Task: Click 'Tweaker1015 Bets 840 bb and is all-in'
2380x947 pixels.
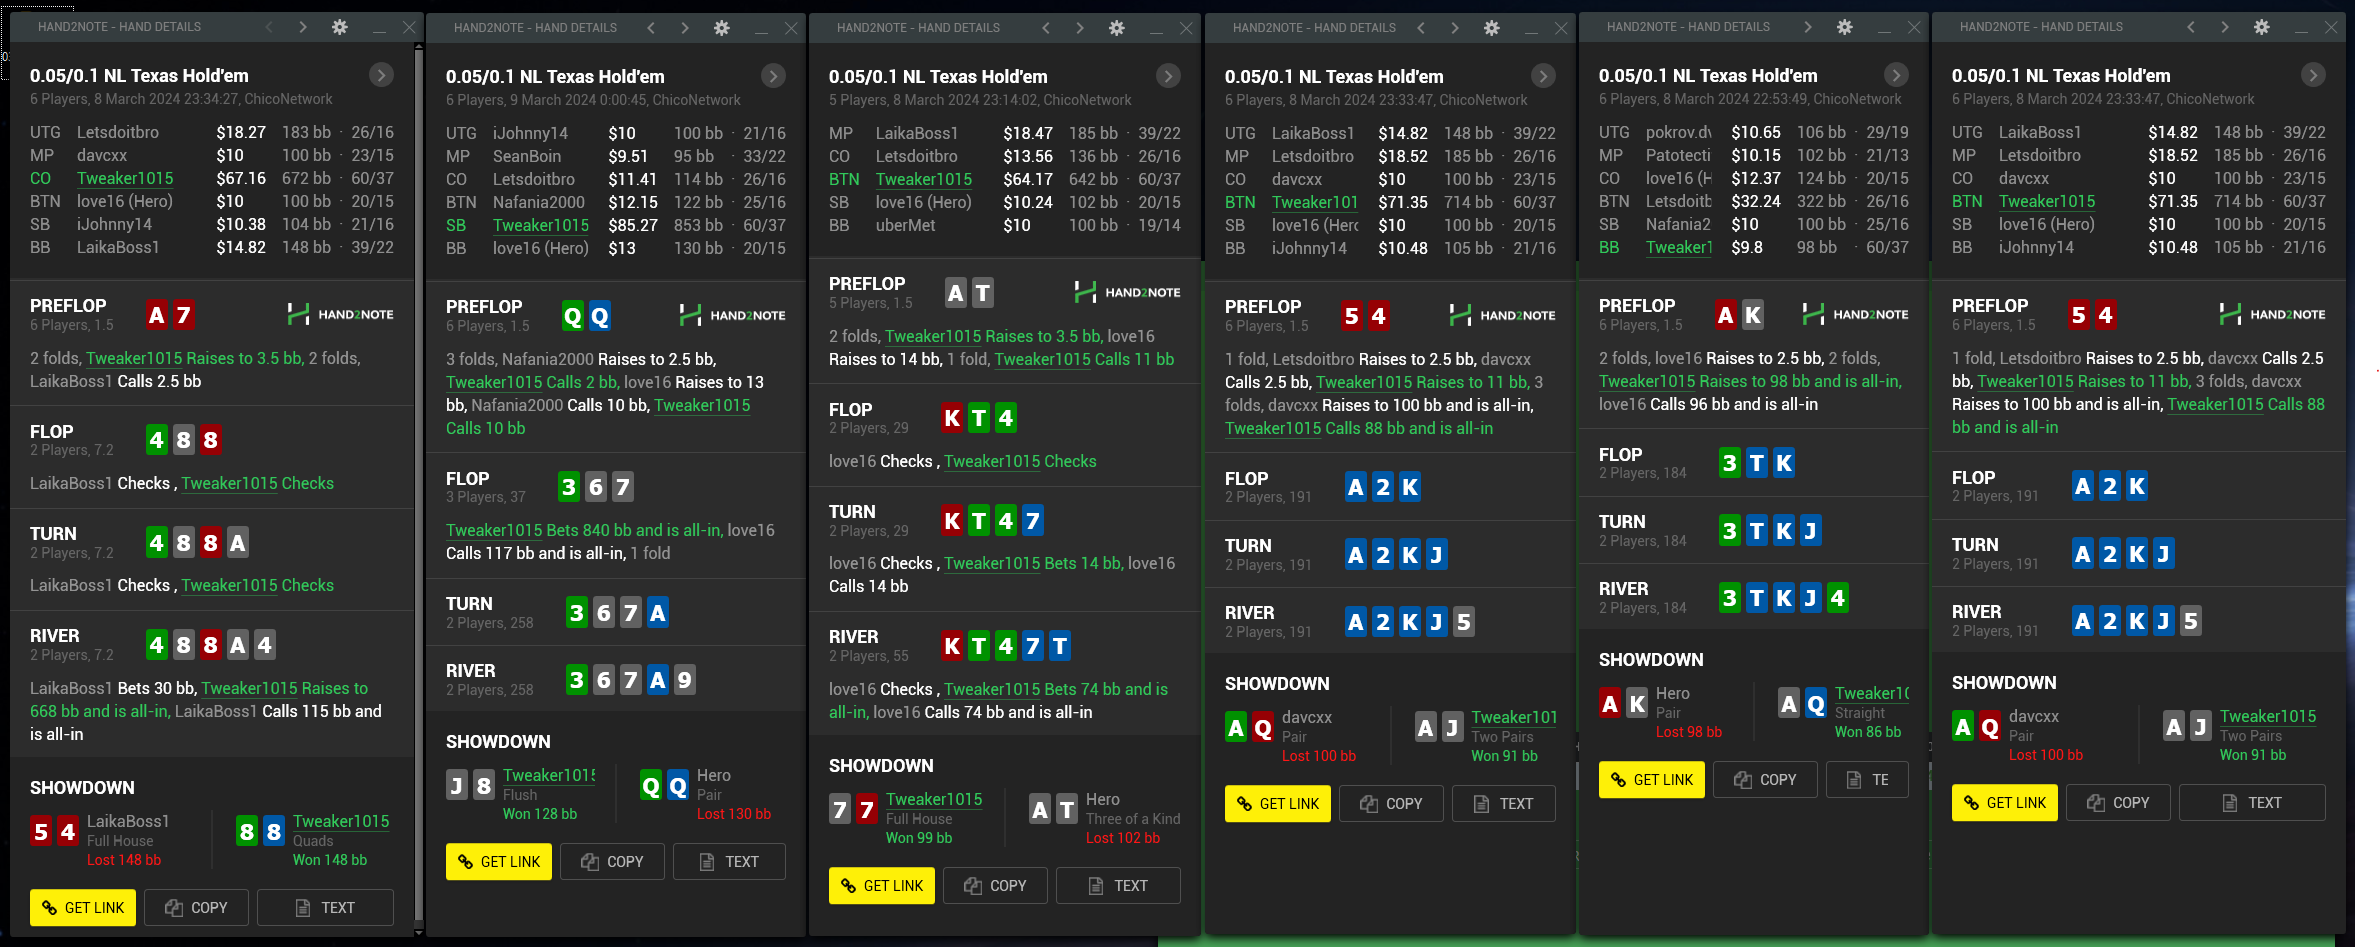Action: [x=584, y=530]
